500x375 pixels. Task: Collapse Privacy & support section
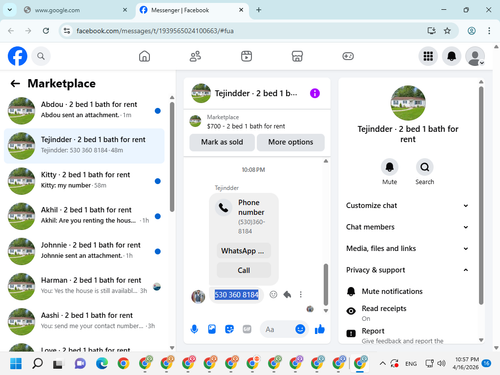click(x=407, y=270)
